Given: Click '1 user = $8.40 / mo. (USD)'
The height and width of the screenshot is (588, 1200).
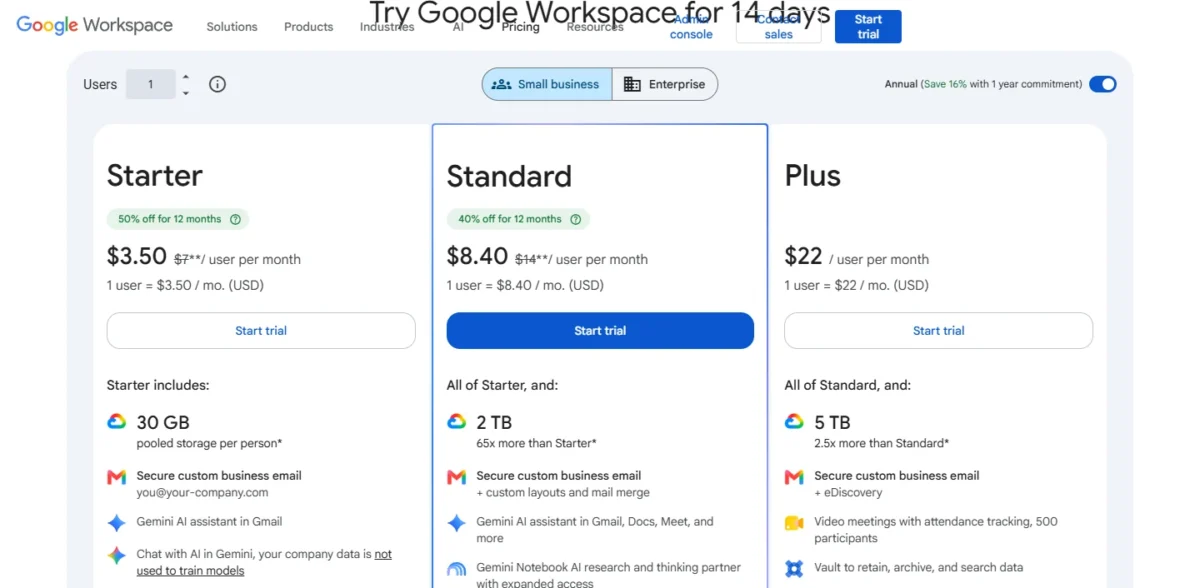Looking at the screenshot, I should coord(525,285).
